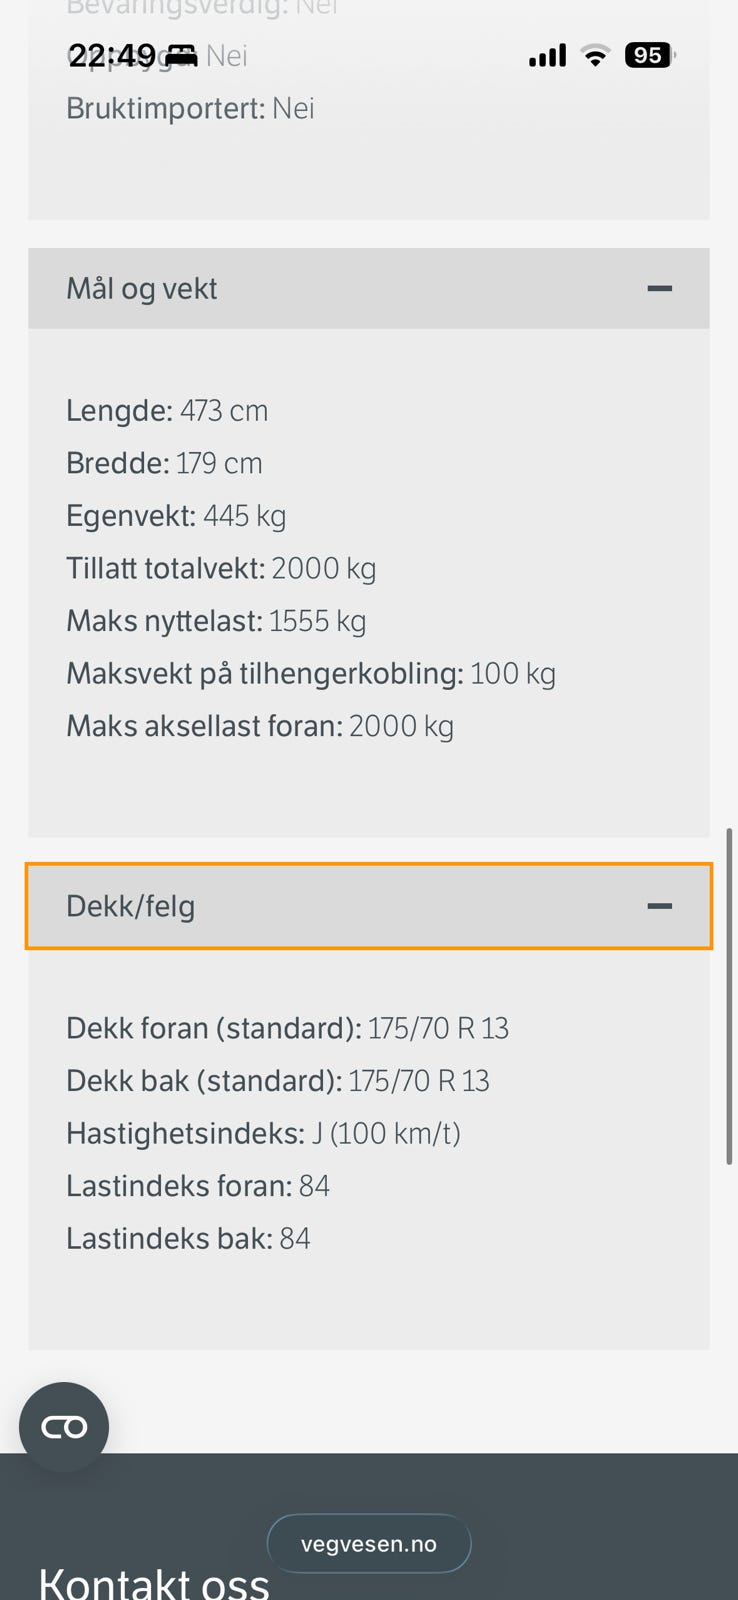Select the Dekk foran (standard) 175/70 R 13 line

[288, 1029]
